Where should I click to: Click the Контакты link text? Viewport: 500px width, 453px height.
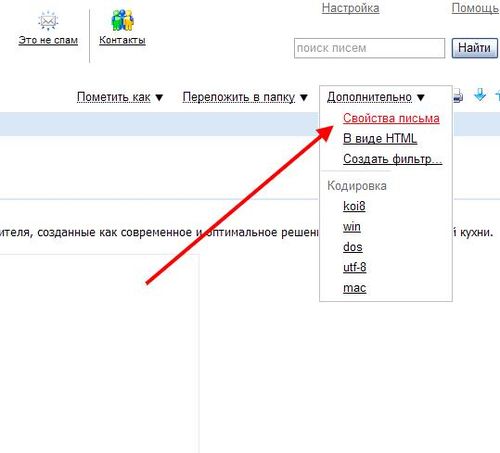coord(122,40)
